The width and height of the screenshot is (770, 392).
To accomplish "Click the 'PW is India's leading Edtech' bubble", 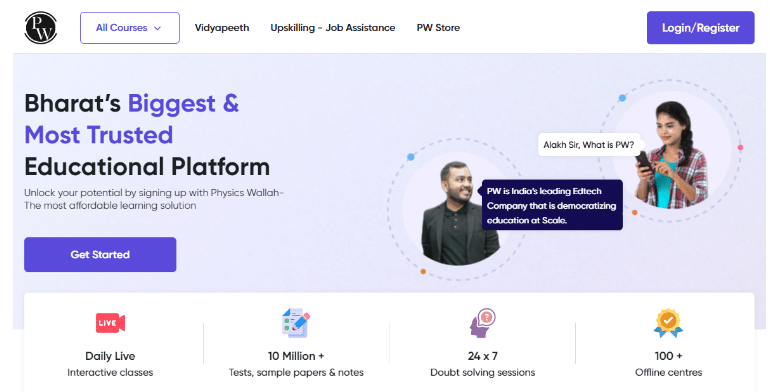I will [551, 205].
